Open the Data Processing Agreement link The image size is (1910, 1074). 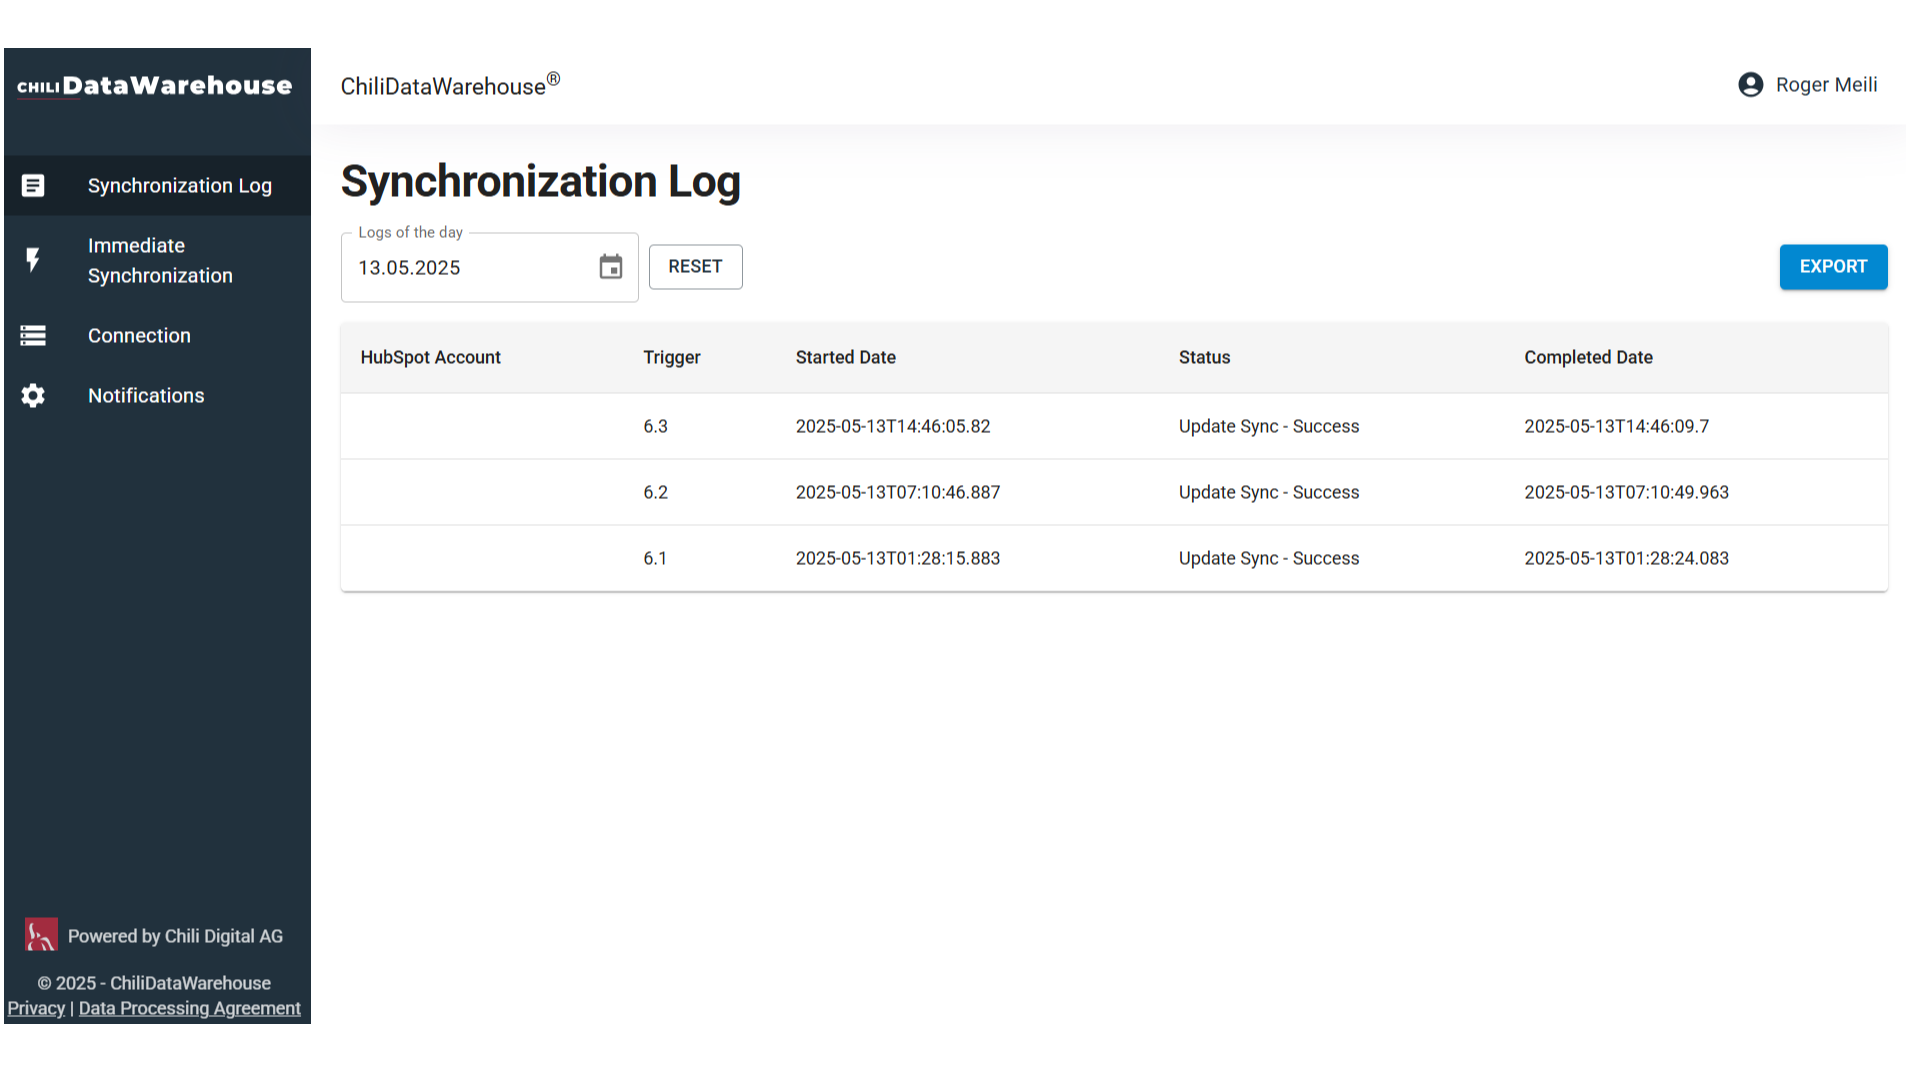click(x=189, y=1008)
